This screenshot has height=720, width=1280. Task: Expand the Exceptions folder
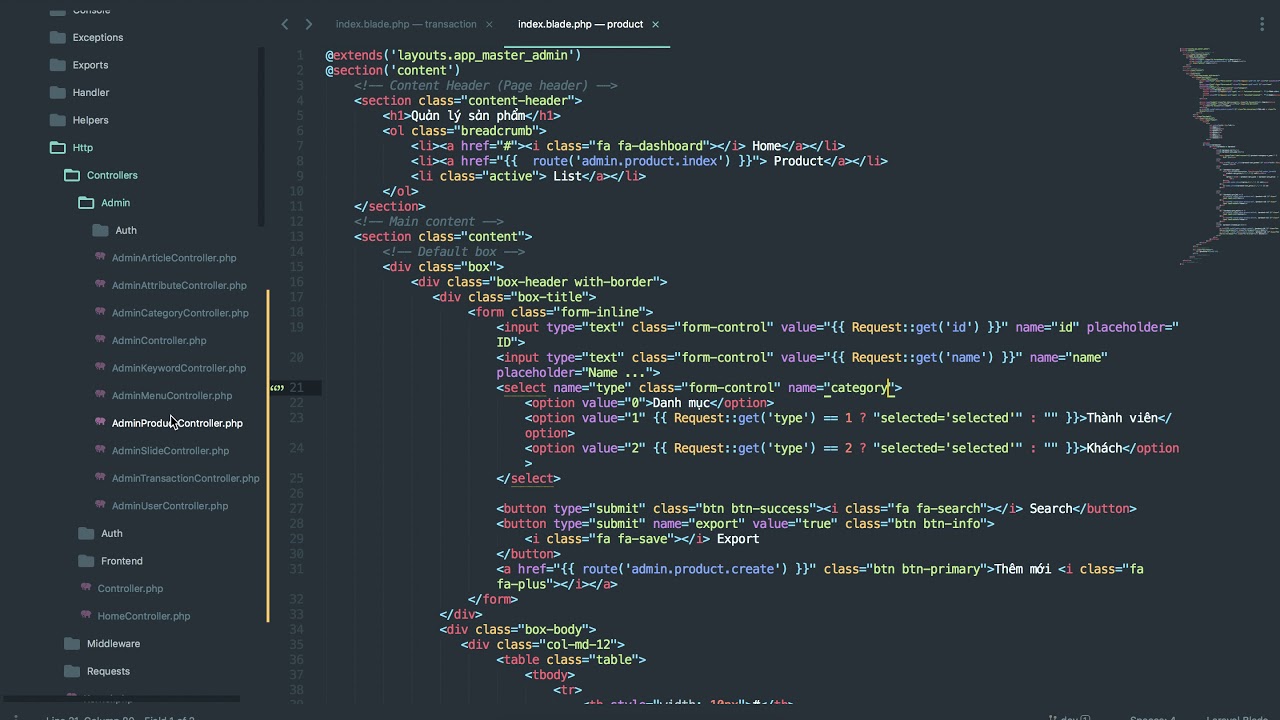98,37
